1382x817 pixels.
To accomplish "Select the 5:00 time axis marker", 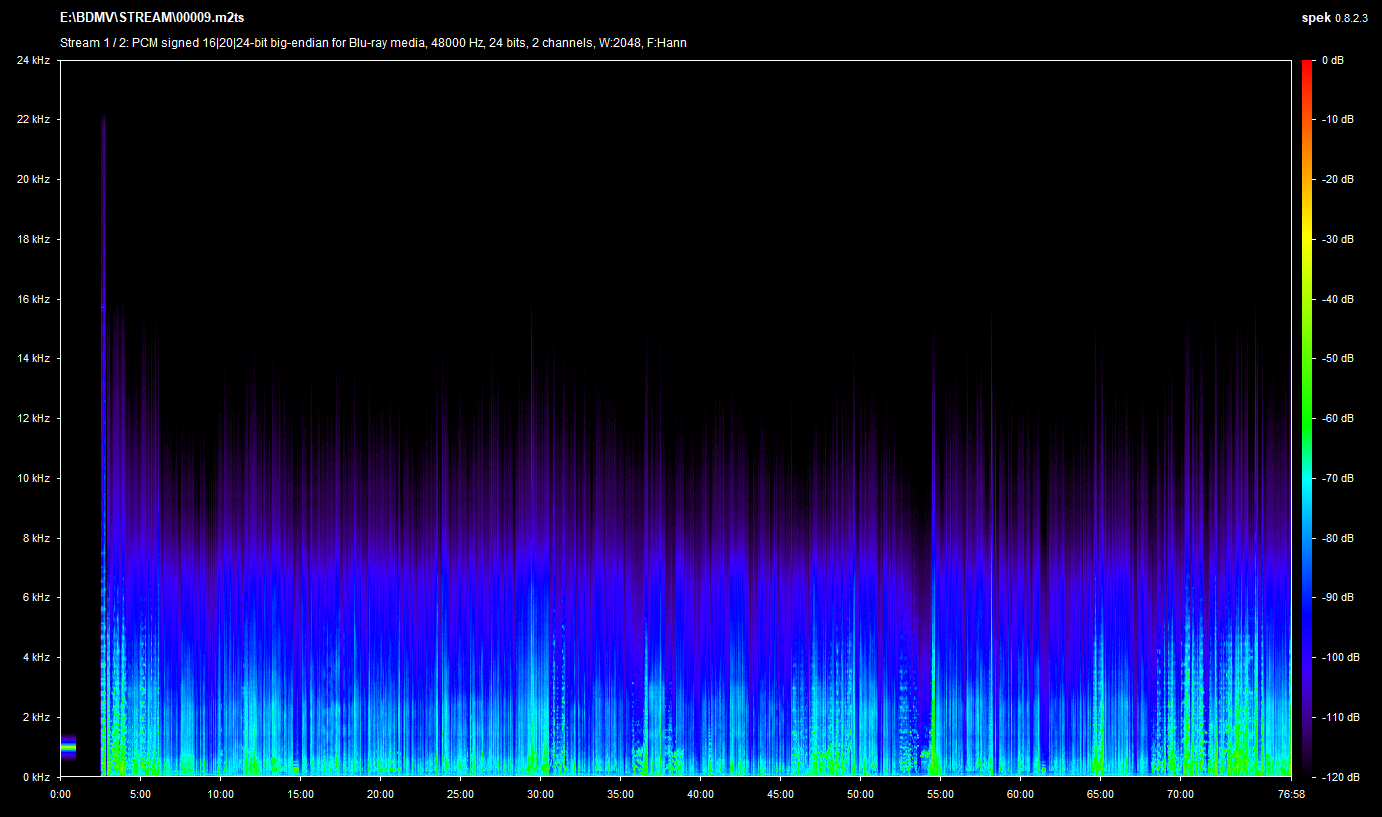I will point(141,794).
